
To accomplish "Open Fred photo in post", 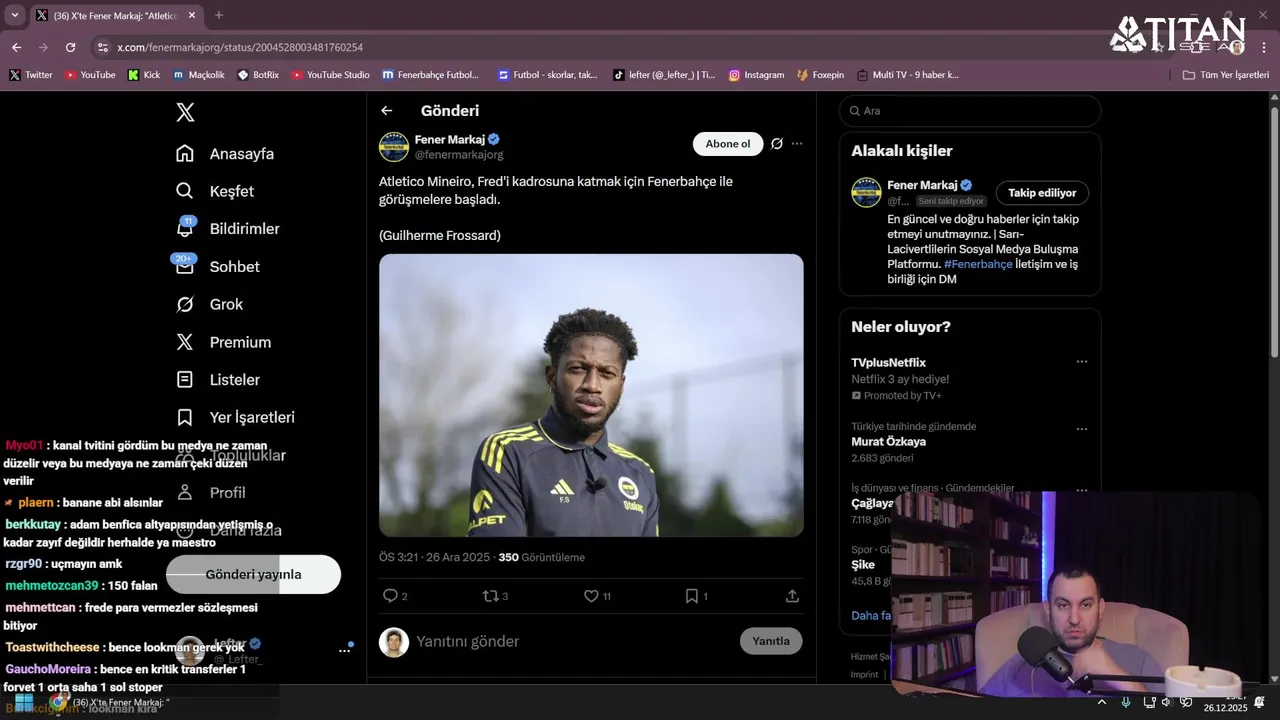I will click(x=591, y=395).
